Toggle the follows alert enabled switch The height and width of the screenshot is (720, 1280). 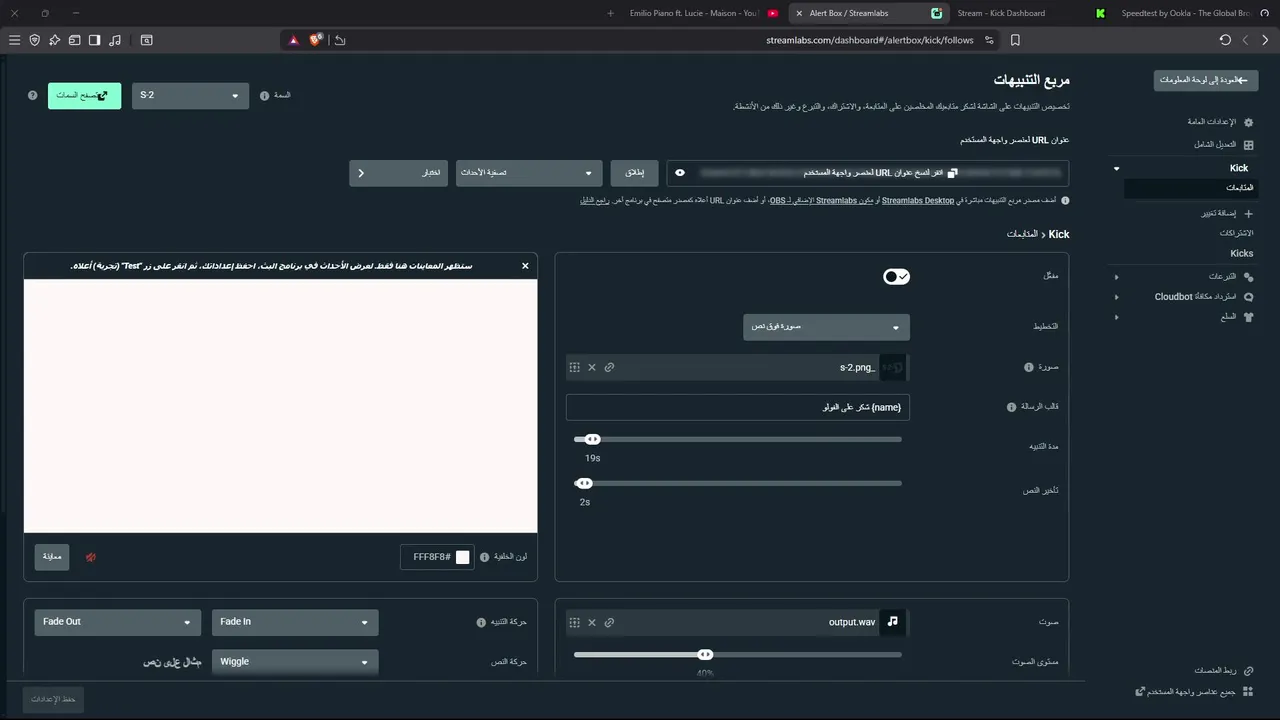[896, 276]
